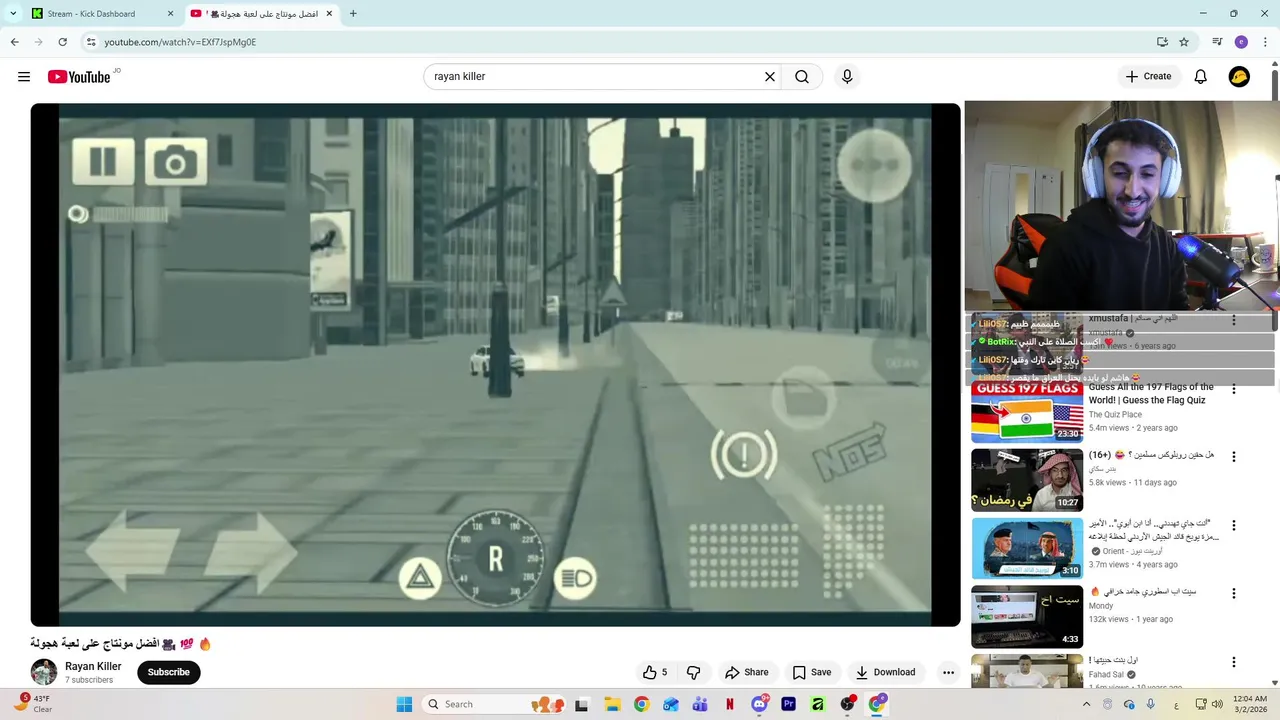The height and width of the screenshot is (720, 1280).
Task: Open the YouTube account avatar menu
Action: [x=1239, y=77]
